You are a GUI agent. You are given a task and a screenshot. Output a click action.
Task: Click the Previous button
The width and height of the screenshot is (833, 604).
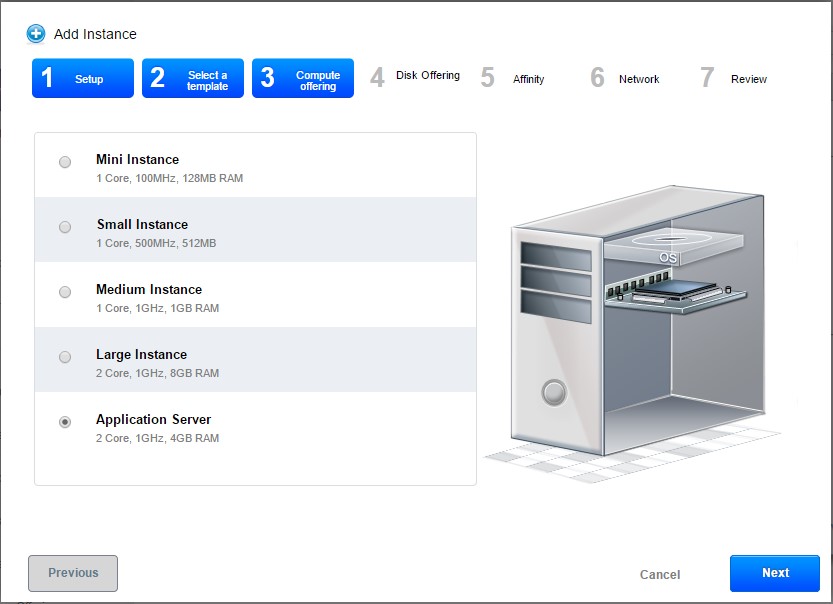coord(73,573)
